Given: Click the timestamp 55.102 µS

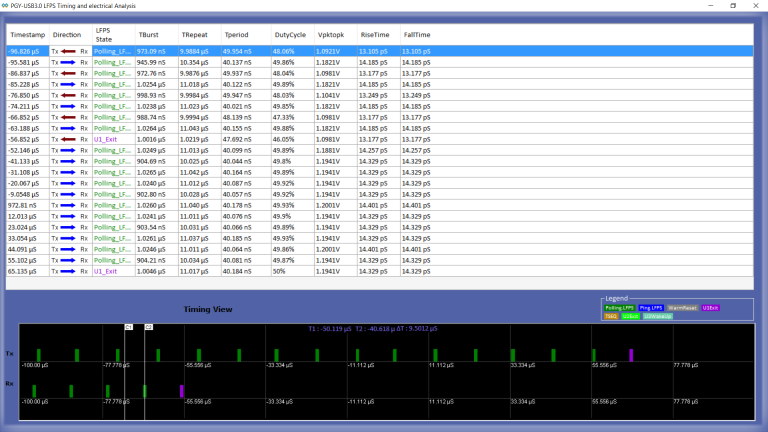Looking at the screenshot, I should [22, 261].
